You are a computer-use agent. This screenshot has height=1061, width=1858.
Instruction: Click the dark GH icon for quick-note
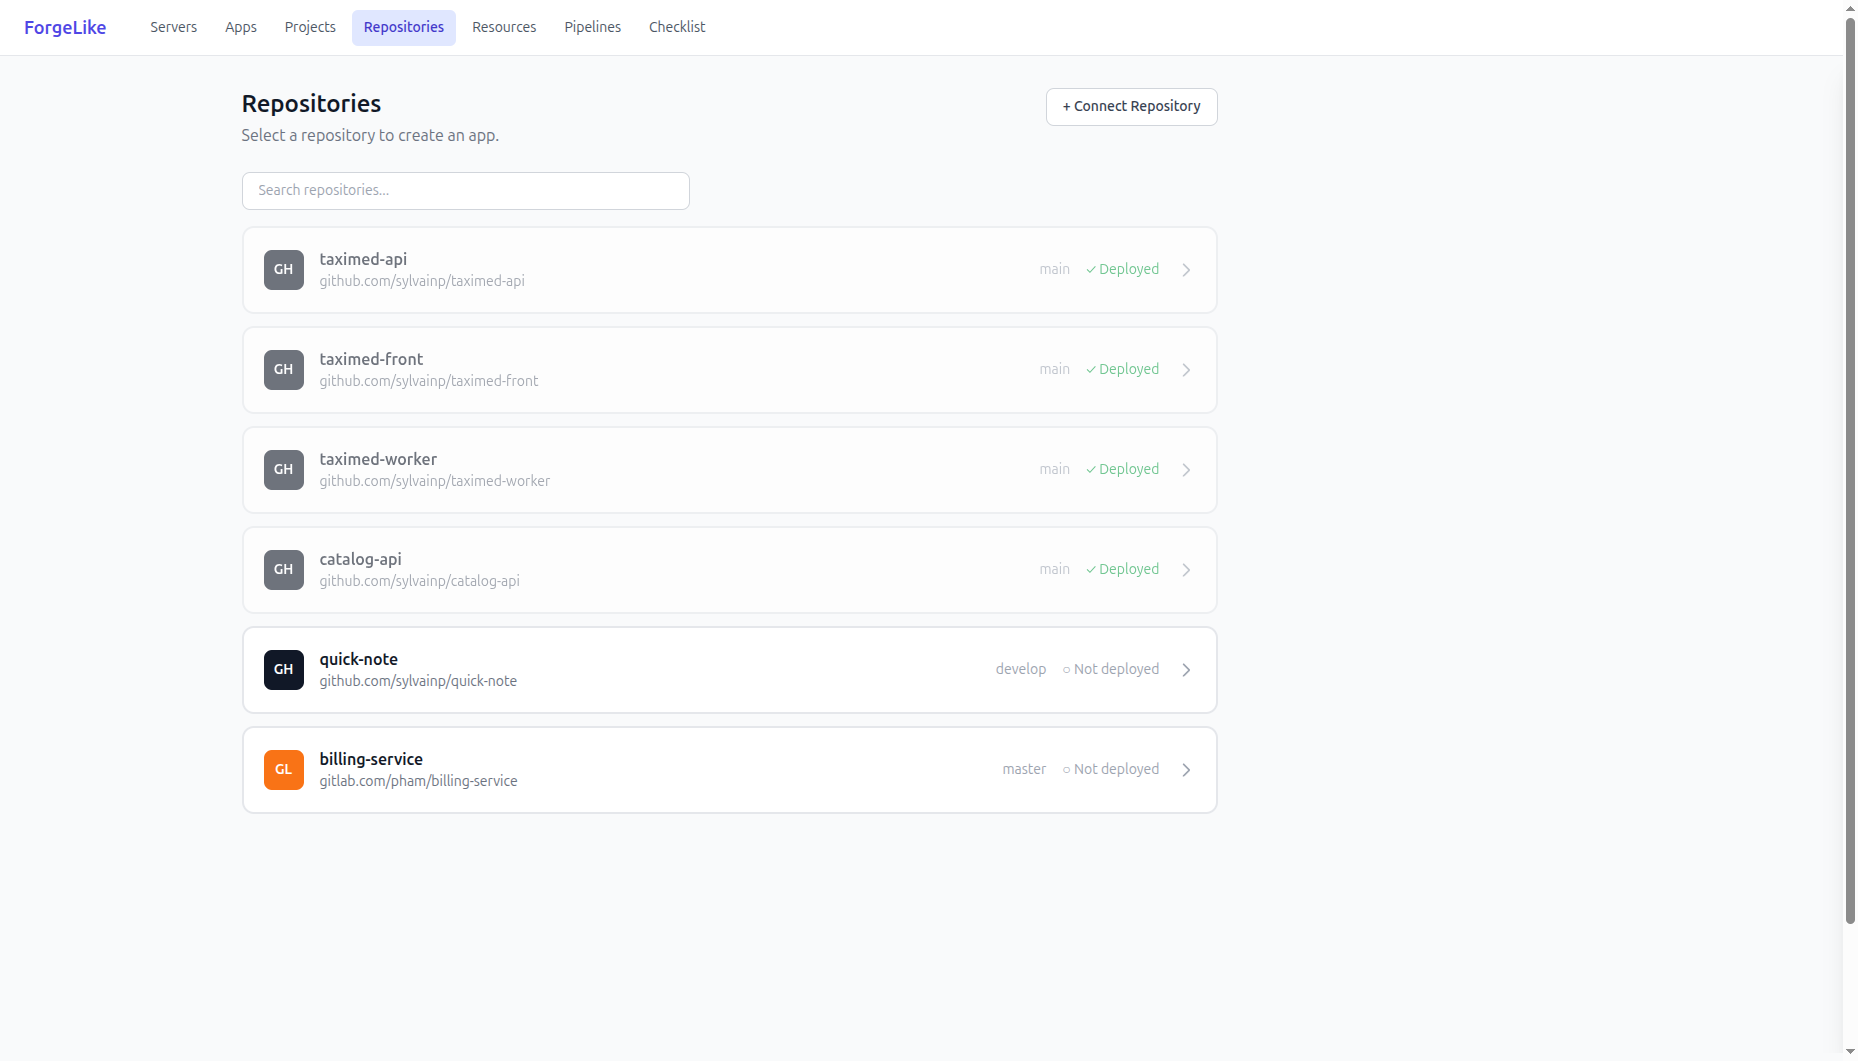[x=283, y=670]
